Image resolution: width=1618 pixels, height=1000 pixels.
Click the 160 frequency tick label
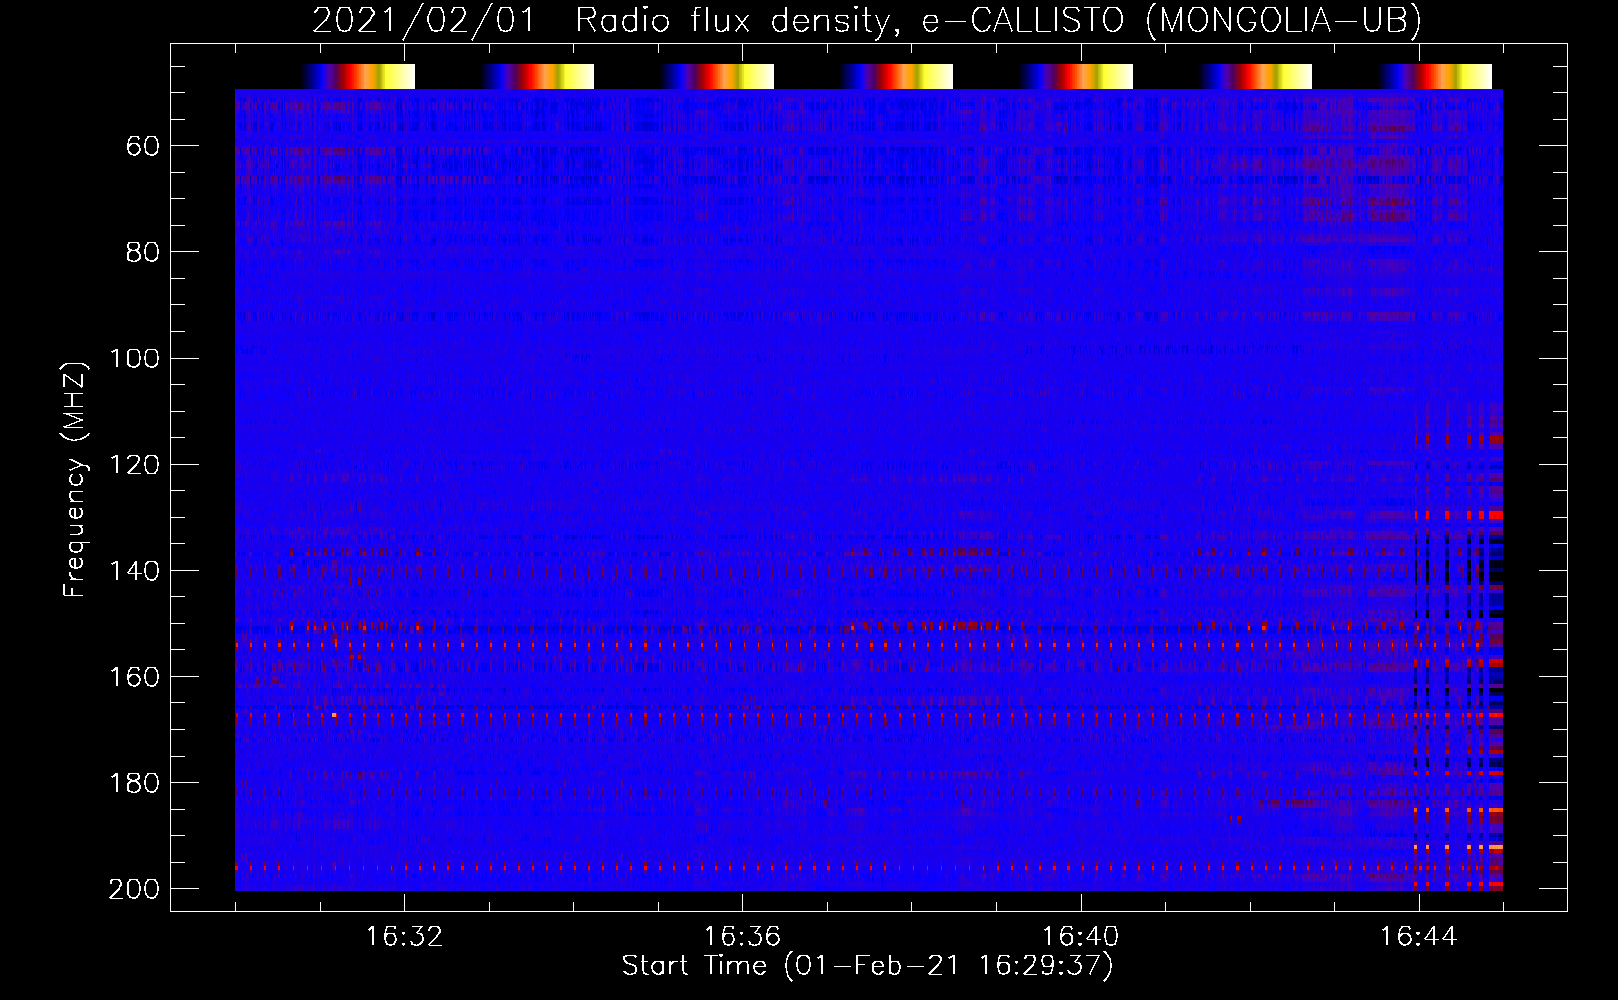tap(134, 677)
